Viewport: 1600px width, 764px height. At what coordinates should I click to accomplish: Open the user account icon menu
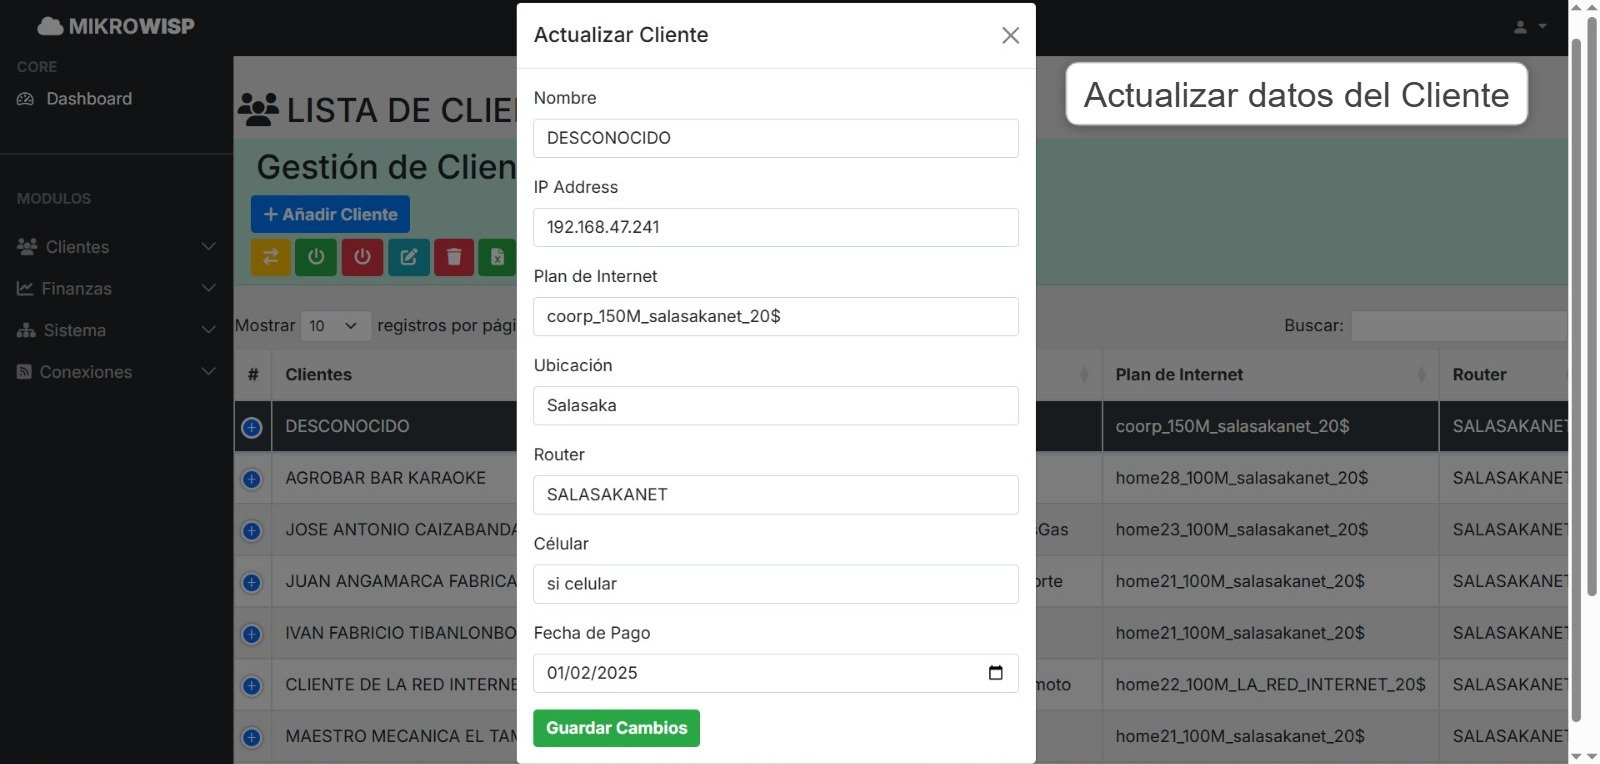click(x=1529, y=27)
